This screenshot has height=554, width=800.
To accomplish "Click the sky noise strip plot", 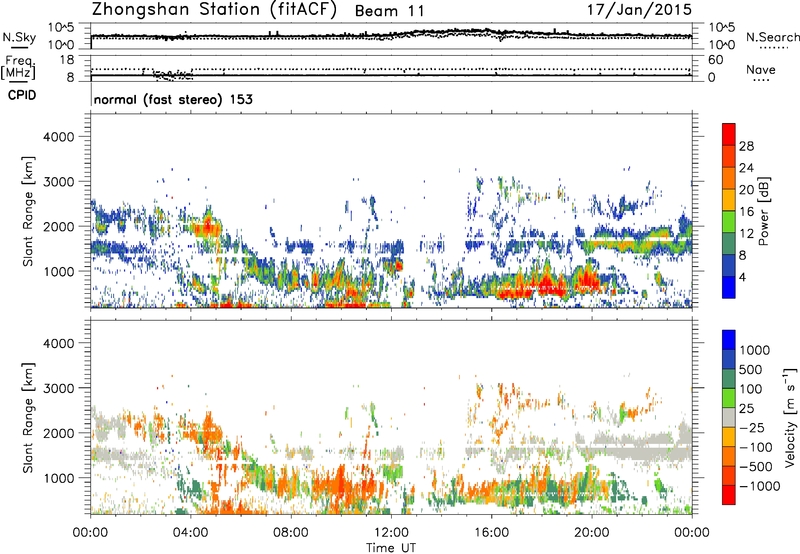I will [x=391, y=36].
